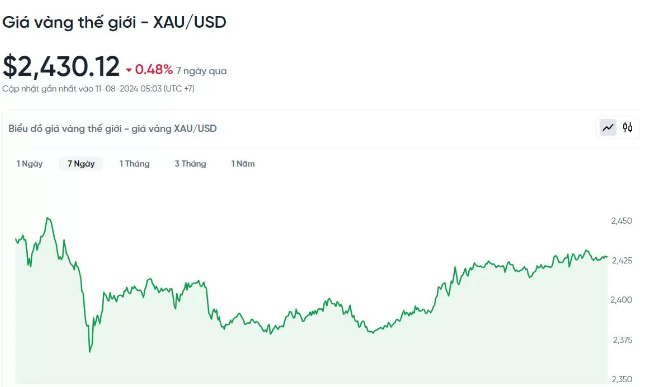Switch to candlestick chart icon
The height and width of the screenshot is (387, 646).
click(x=627, y=128)
